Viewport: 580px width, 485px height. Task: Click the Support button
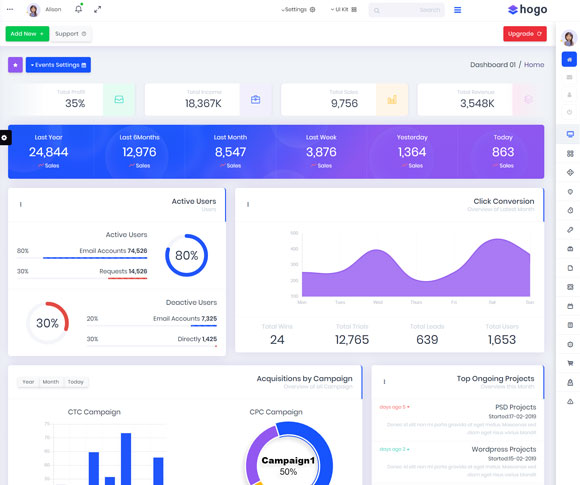[x=71, y=34]
